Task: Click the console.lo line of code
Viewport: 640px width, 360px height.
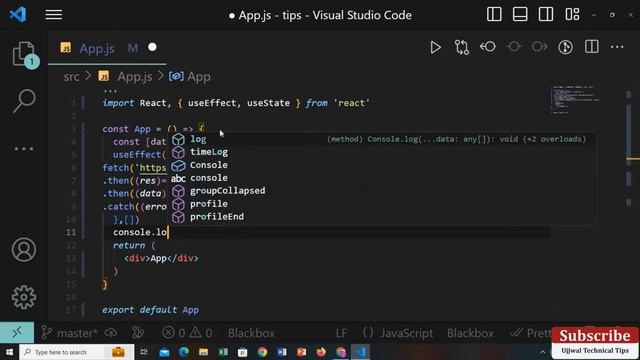Action: (140, 232)
